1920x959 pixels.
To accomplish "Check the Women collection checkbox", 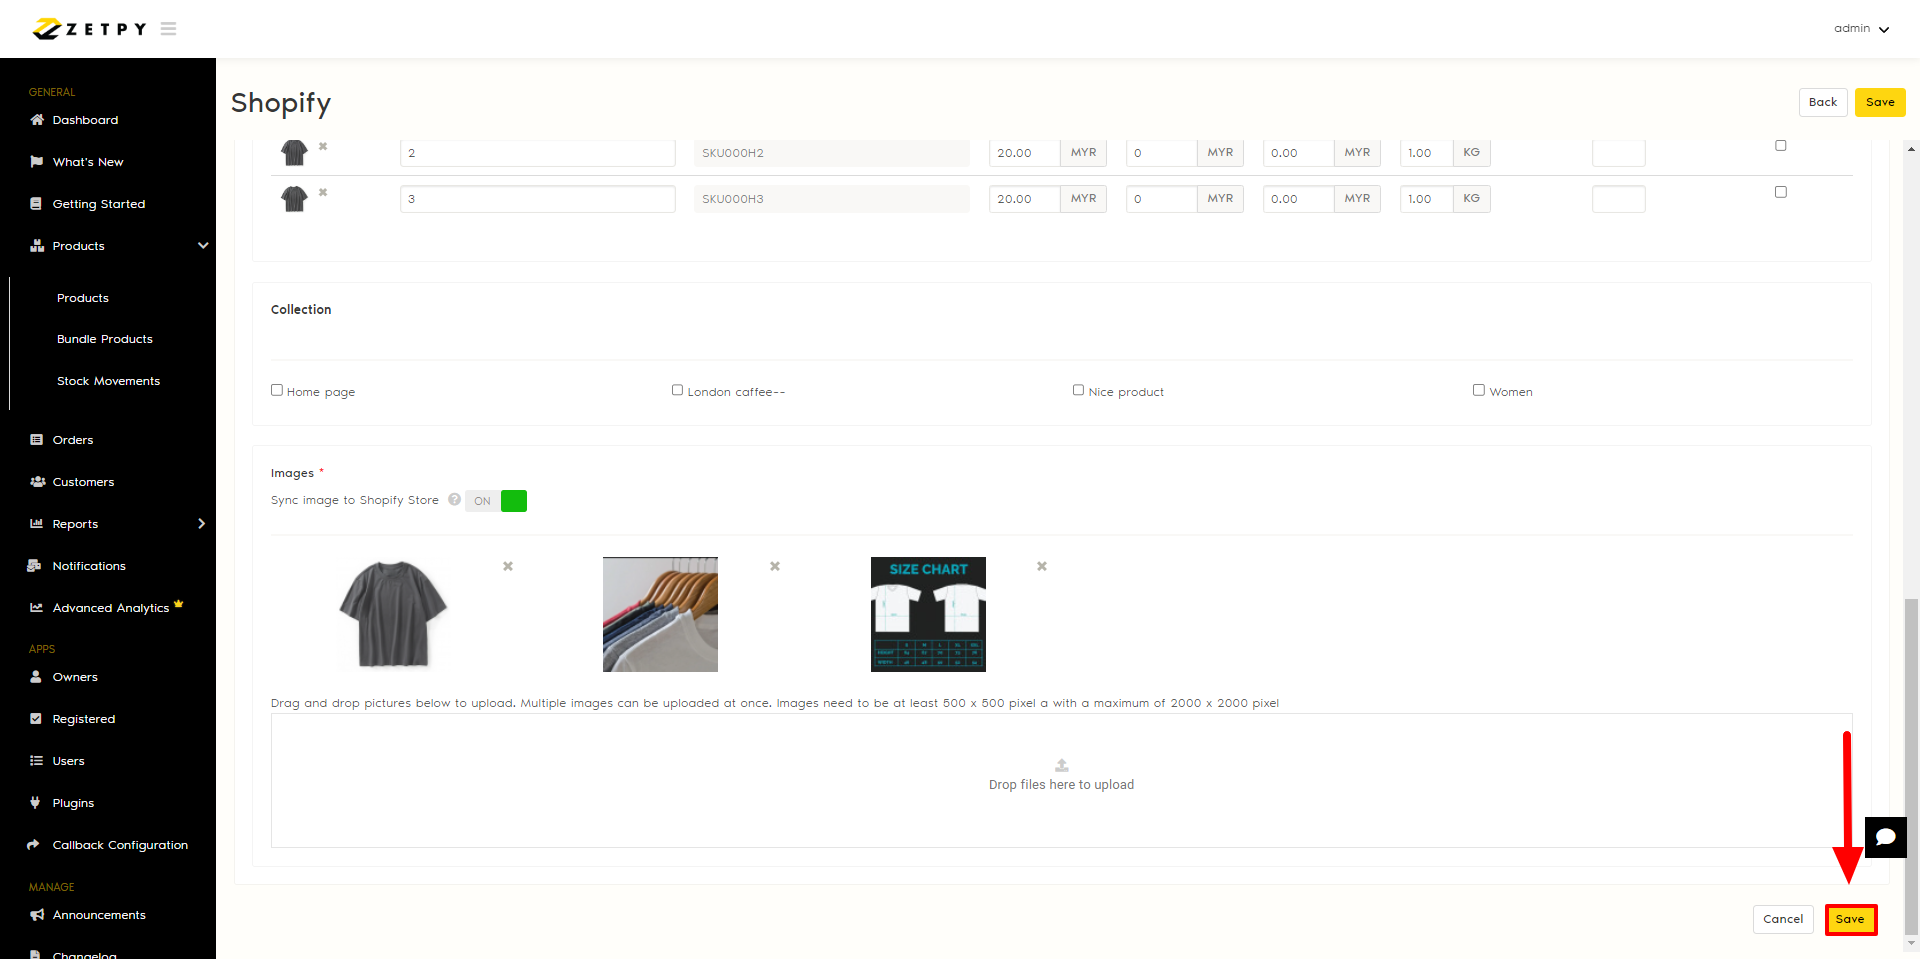I will click(x=1479, y=390).
